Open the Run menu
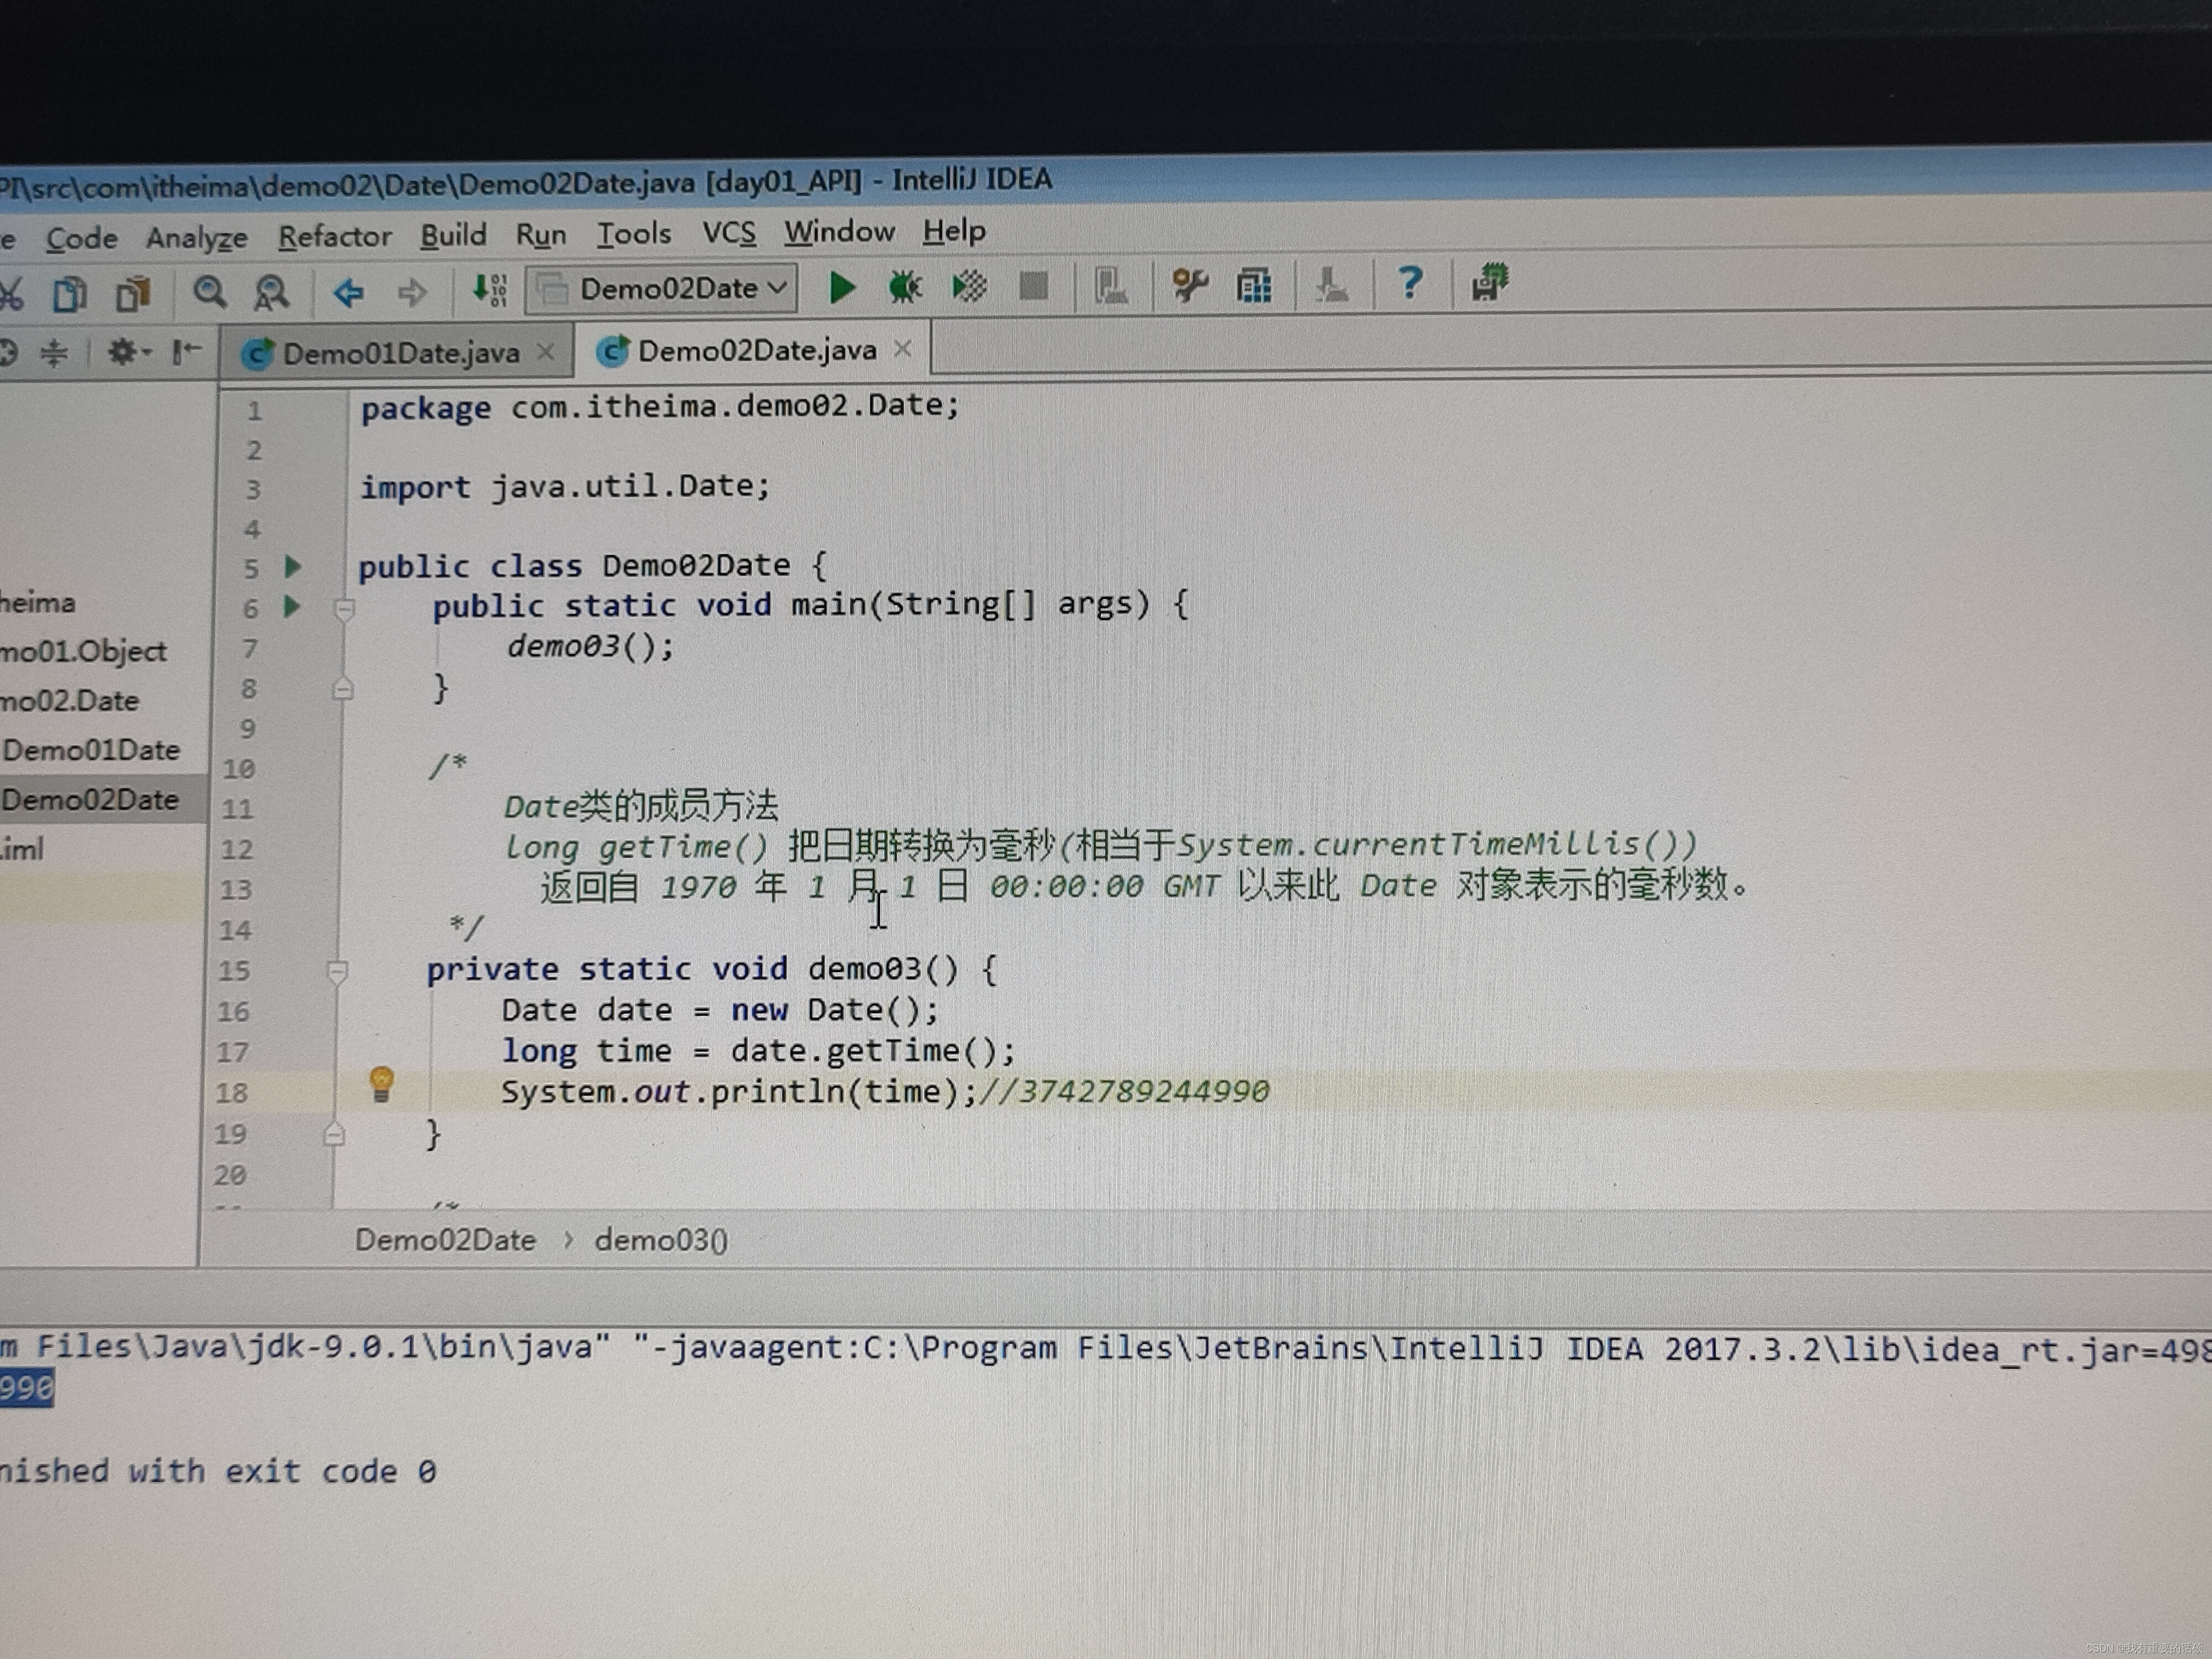 point(541,235)
